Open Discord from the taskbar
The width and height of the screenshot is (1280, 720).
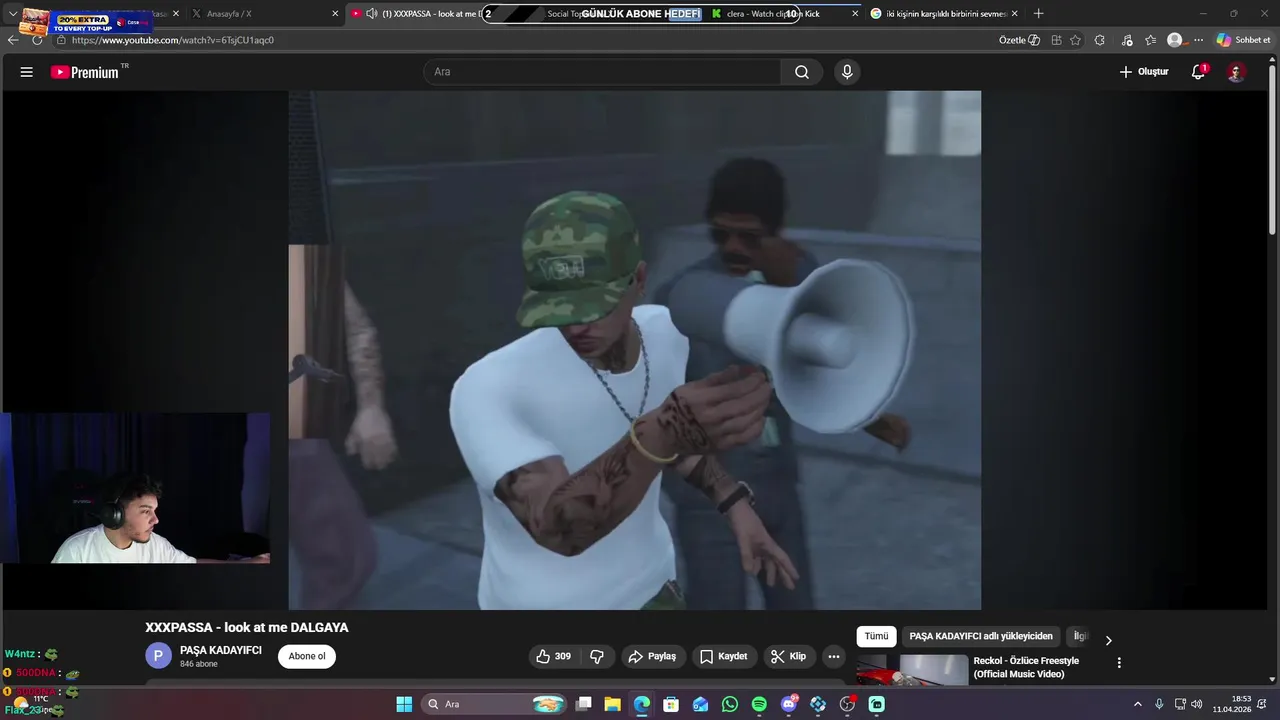click(789, 704)
